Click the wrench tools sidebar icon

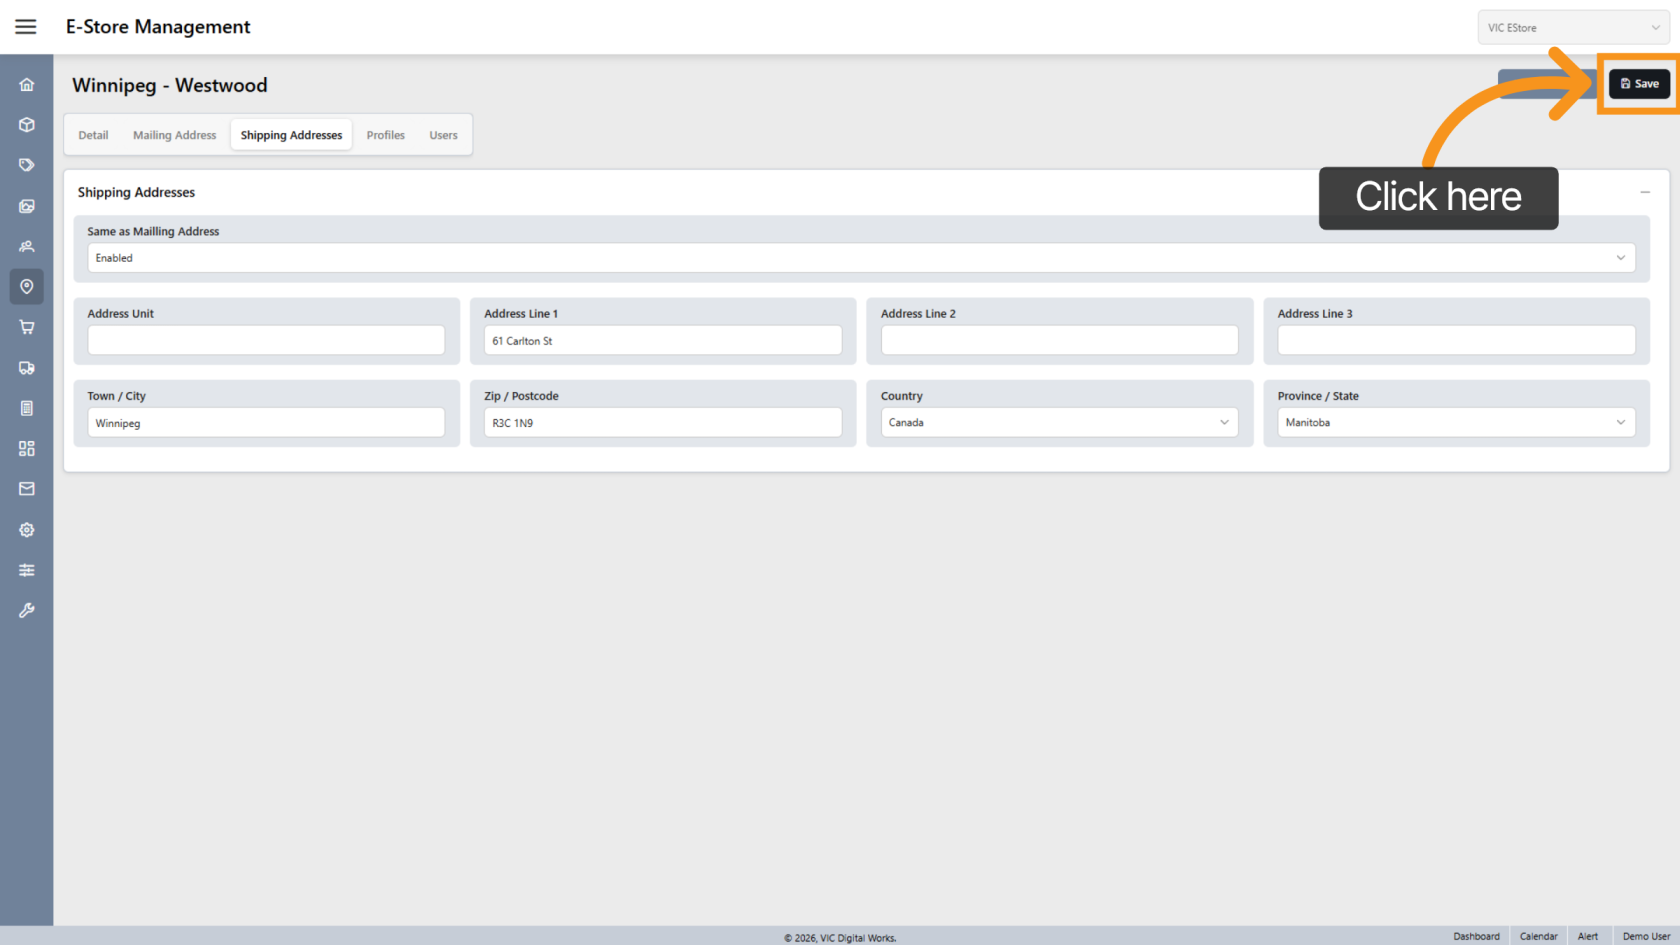click(x=27, y=610)
